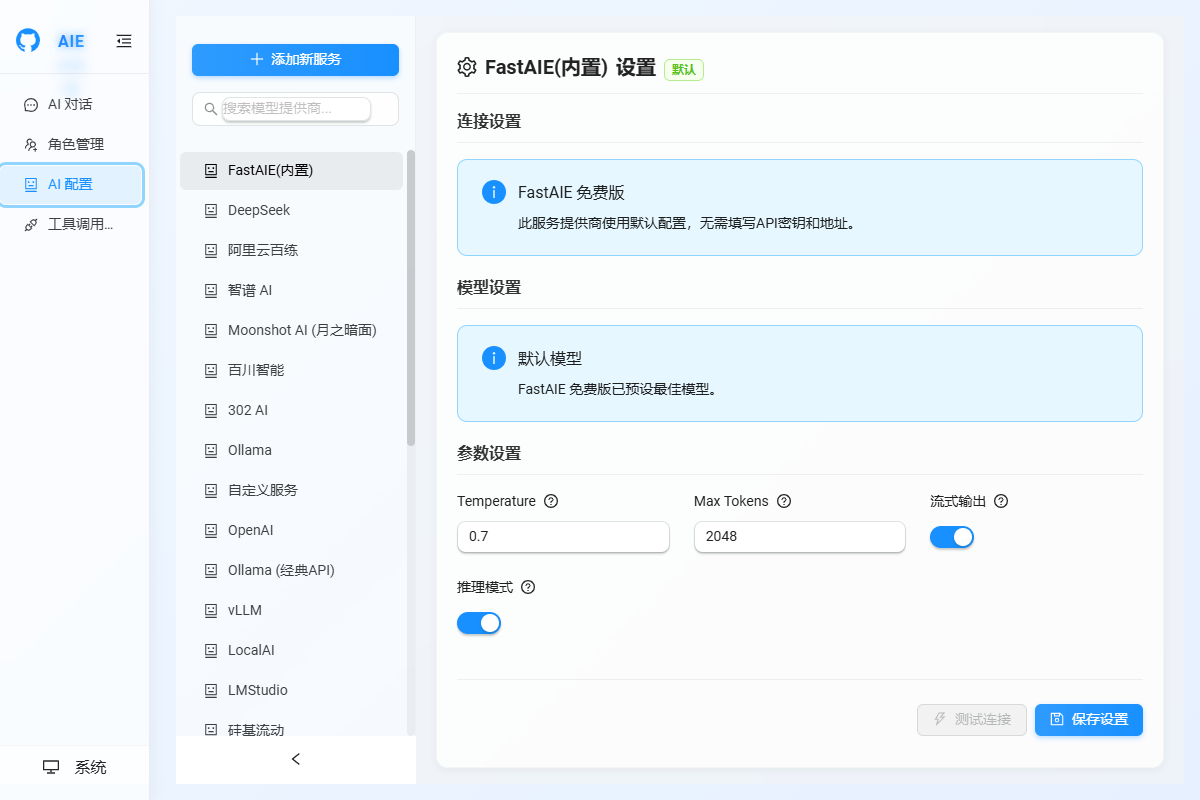The width and height of the screenshot is (1200, 800).
Task: Click the 角色管理 user icon
Action: (31, 144)
